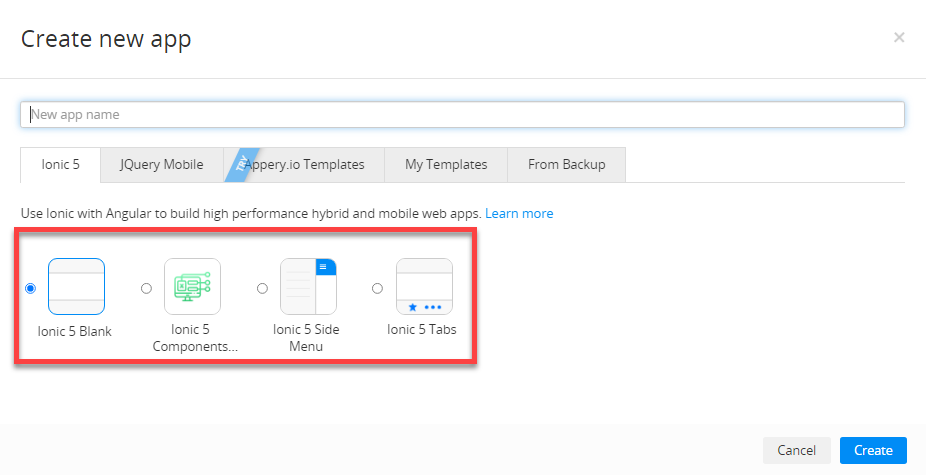Select the Ionic 5 Side Menu radio button
Image resolution: width=926 pixels, height=475 pixels.
click(262, 288)
